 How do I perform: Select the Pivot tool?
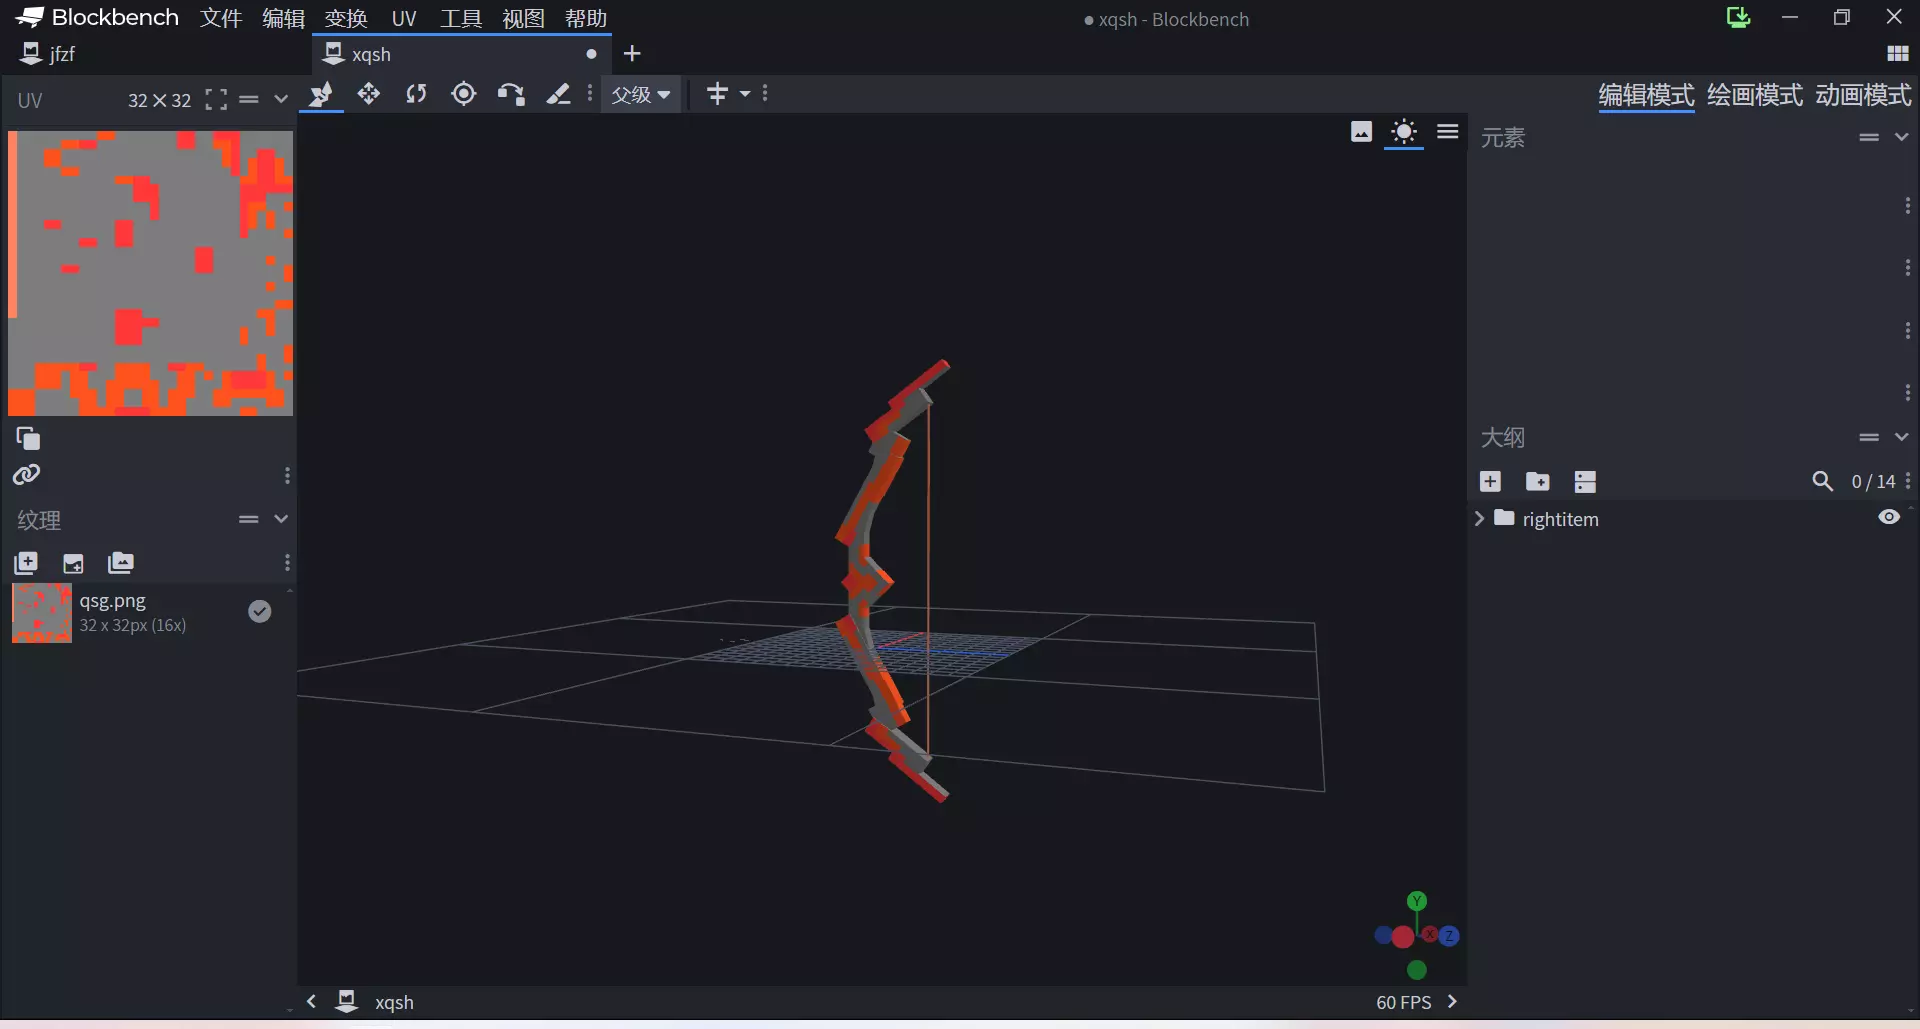tap(463, 94)
